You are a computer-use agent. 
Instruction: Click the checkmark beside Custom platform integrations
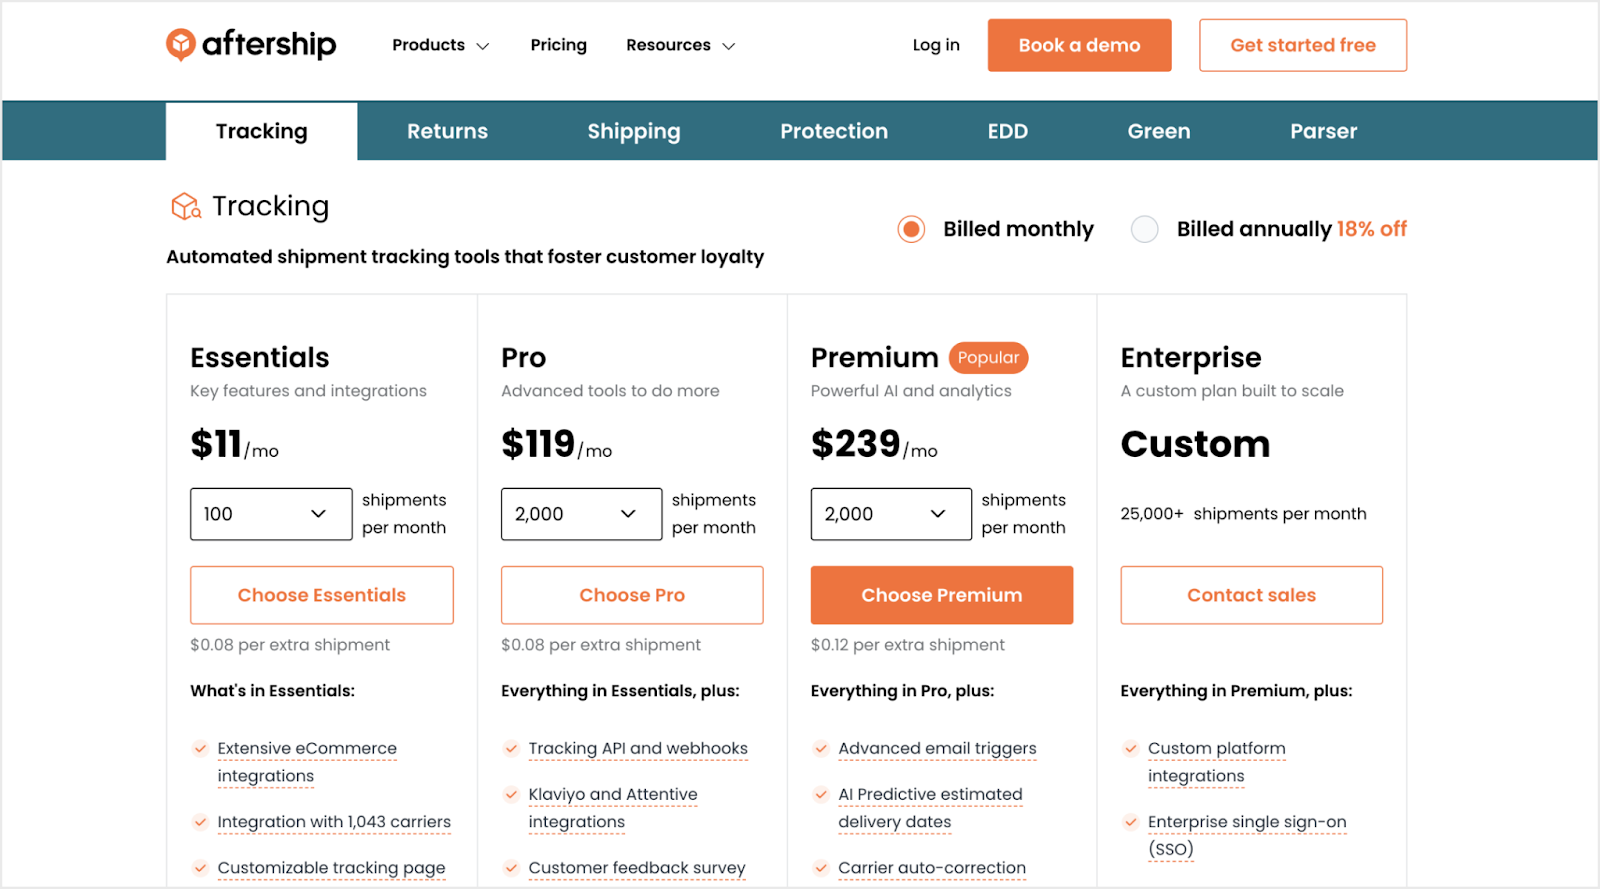tap(1131, 748)
